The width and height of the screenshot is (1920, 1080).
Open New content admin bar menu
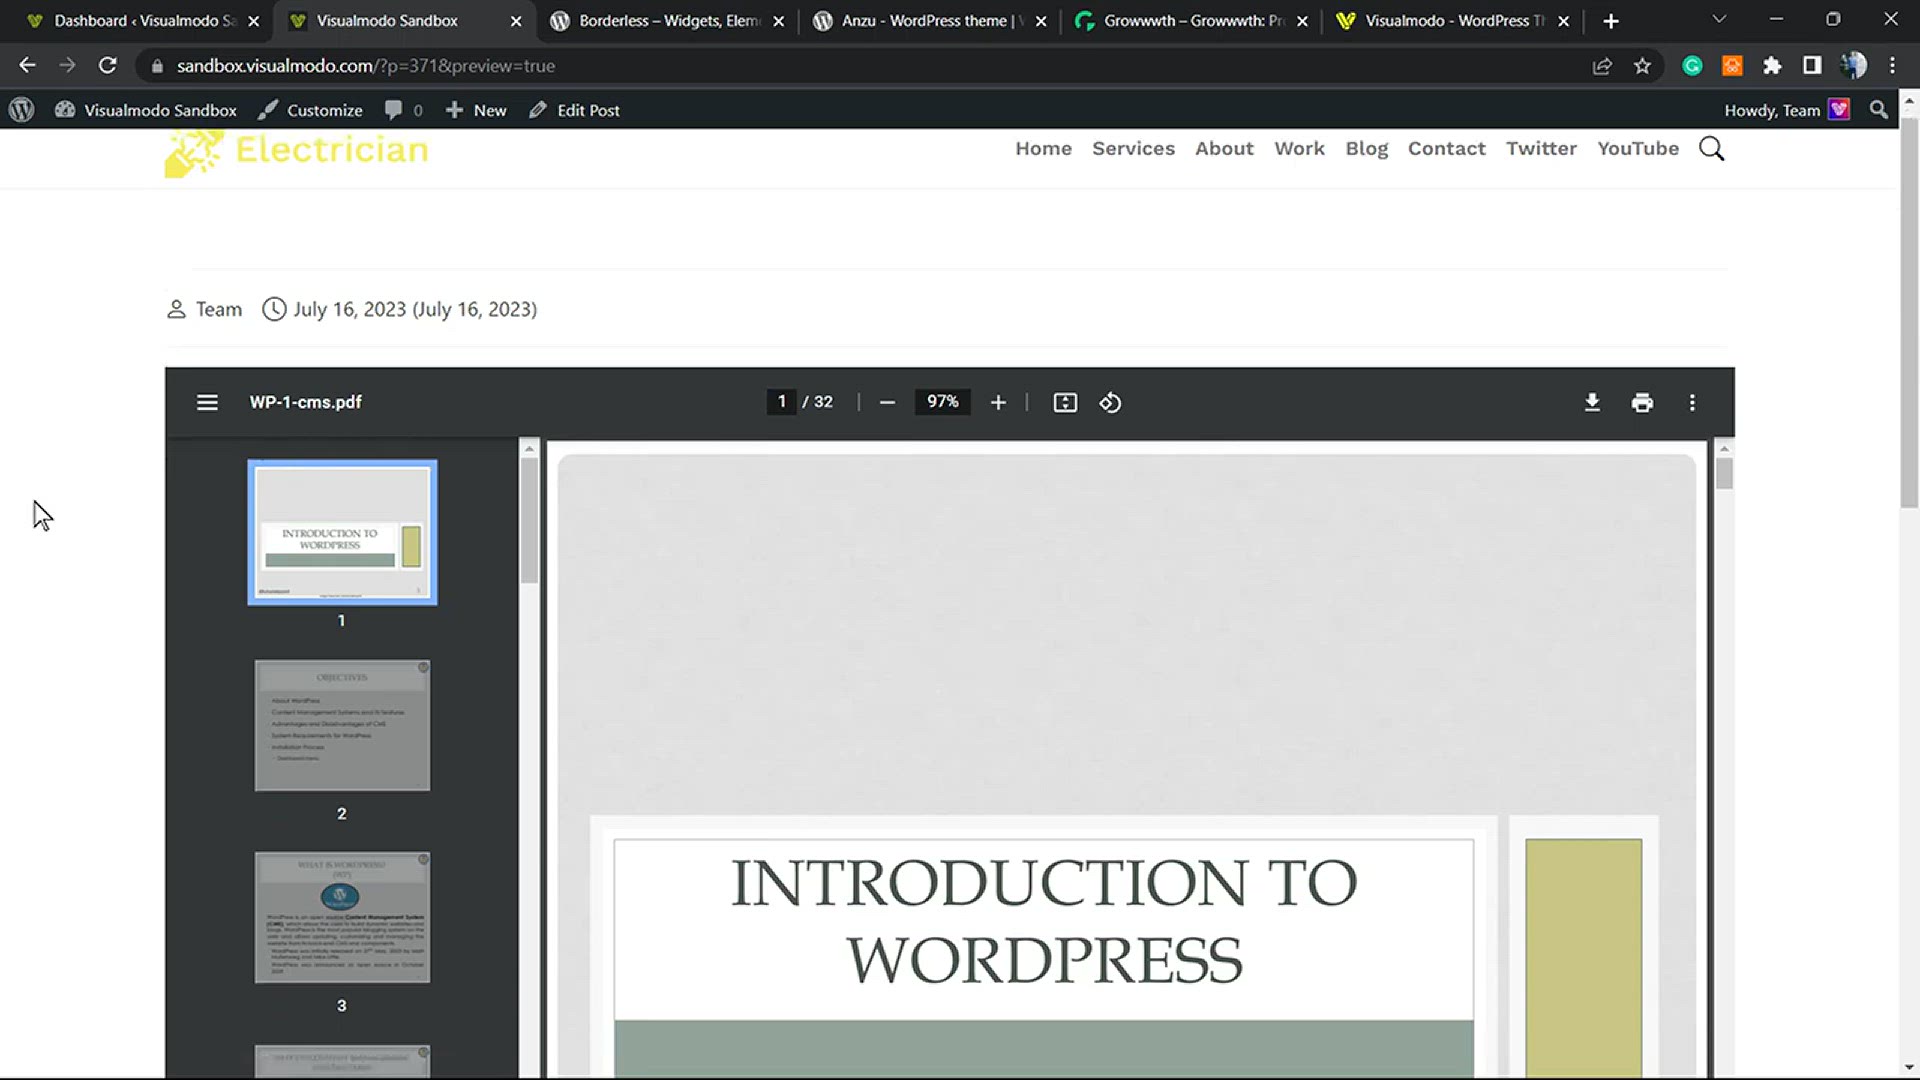click(x=476, y=110)
